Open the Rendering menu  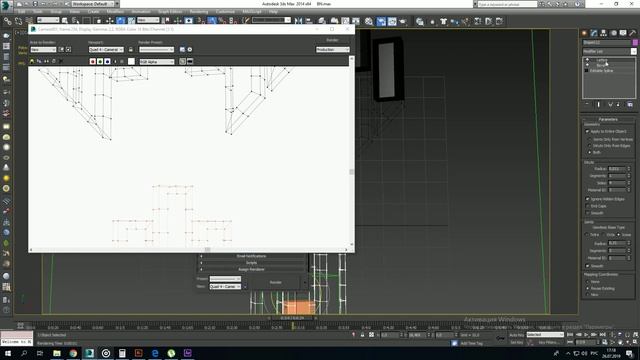199,12
